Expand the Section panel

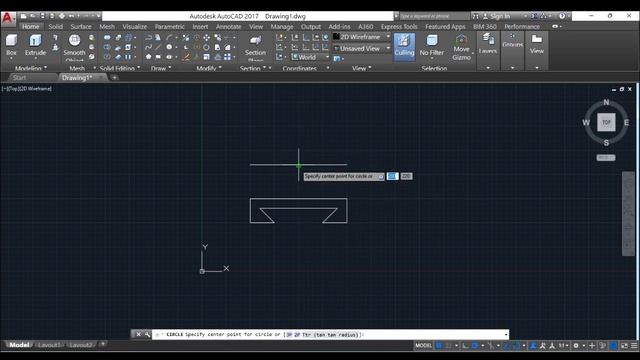pyautogui.click(x=253, y=68)
